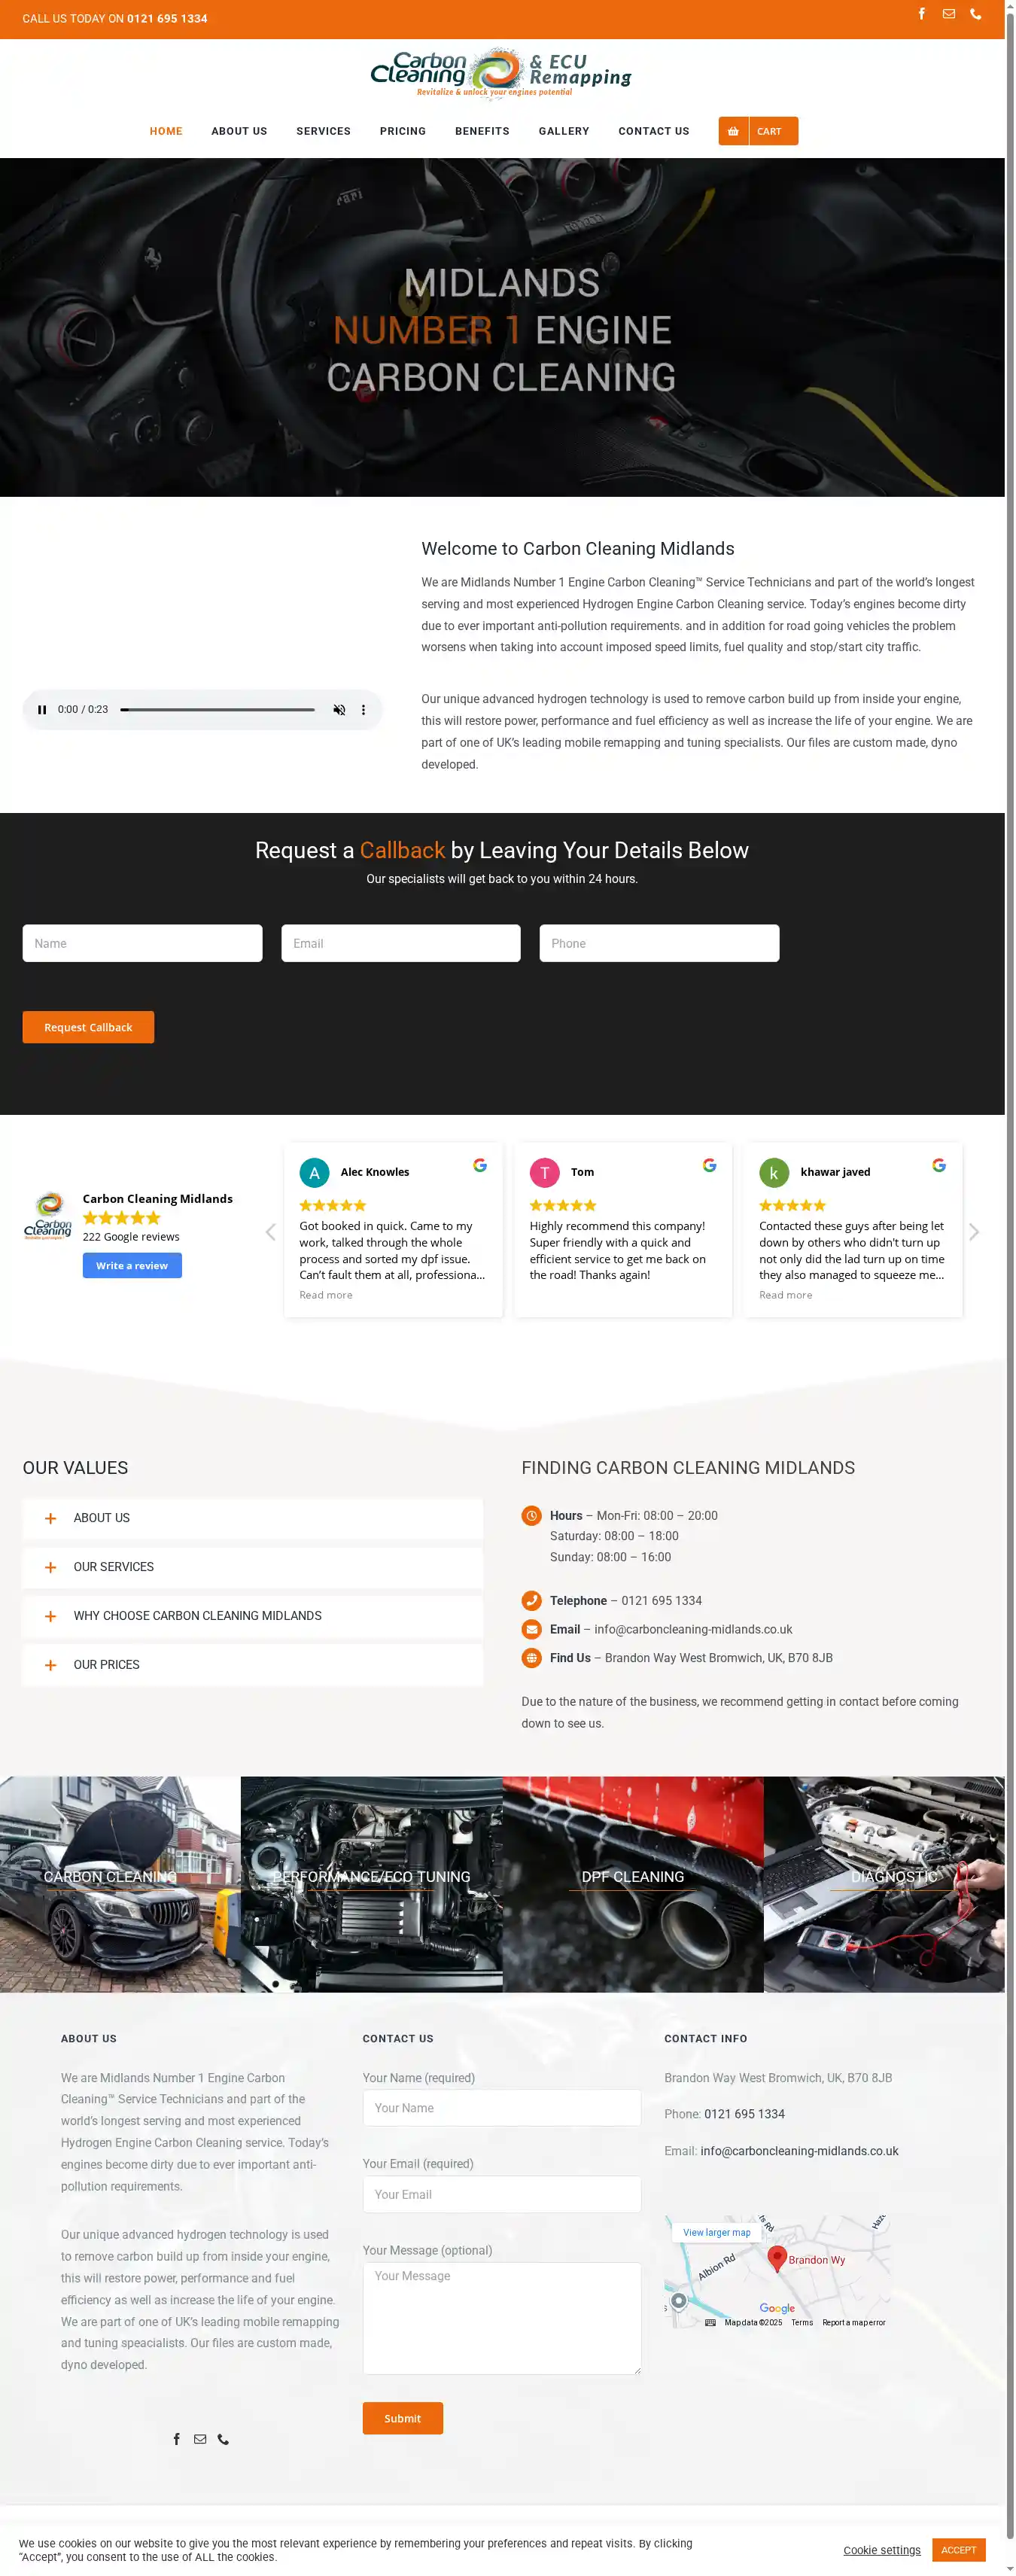Image resolution: width=1016 pixels, height=2576 pixels.
Task: Click the email envelope icon in top bar
Action: click(x=948, y=14)
